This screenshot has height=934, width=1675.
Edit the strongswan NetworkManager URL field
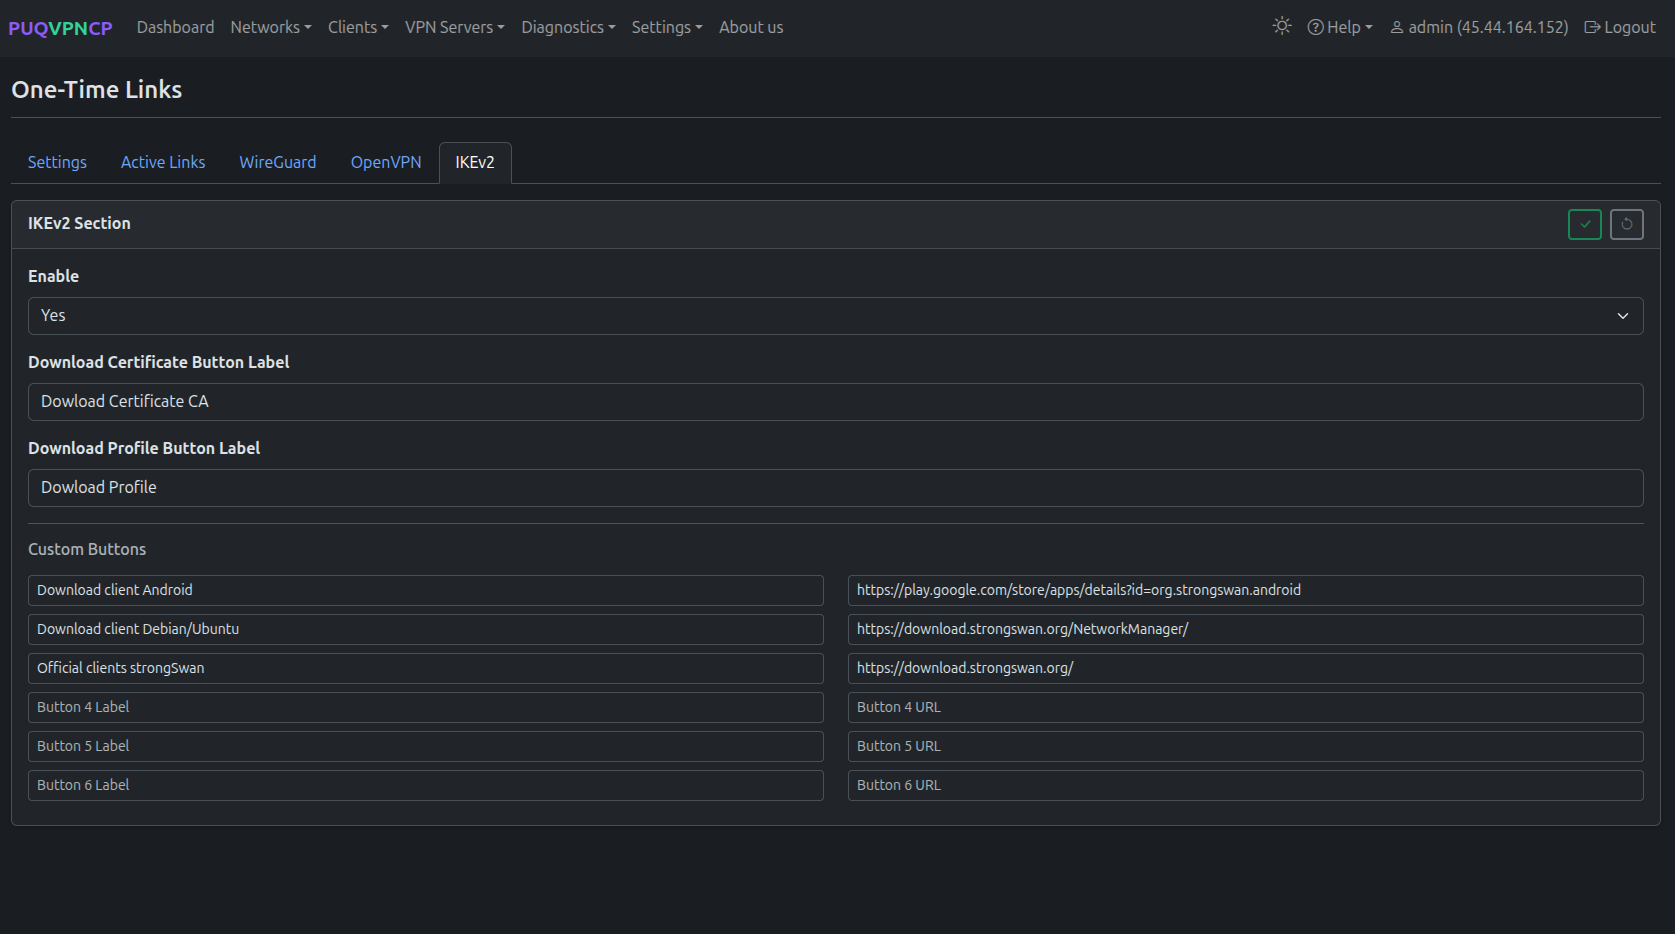[x=1246, y=629]
